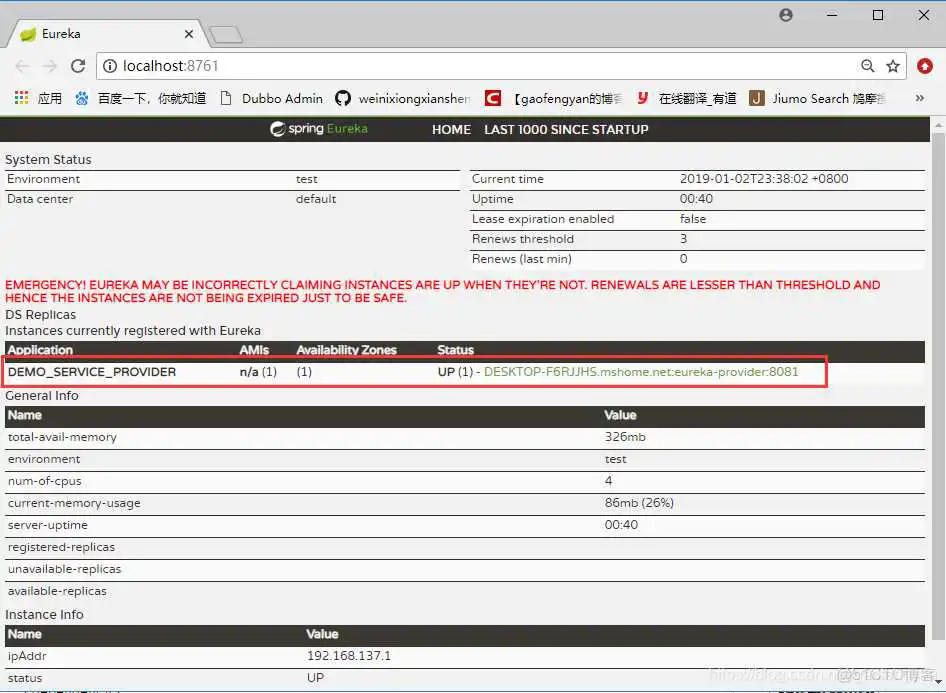The width and height of the screenshot is (946, 693).
Task: Focus the localhost:8761 address bar
Action: (480, 66)
